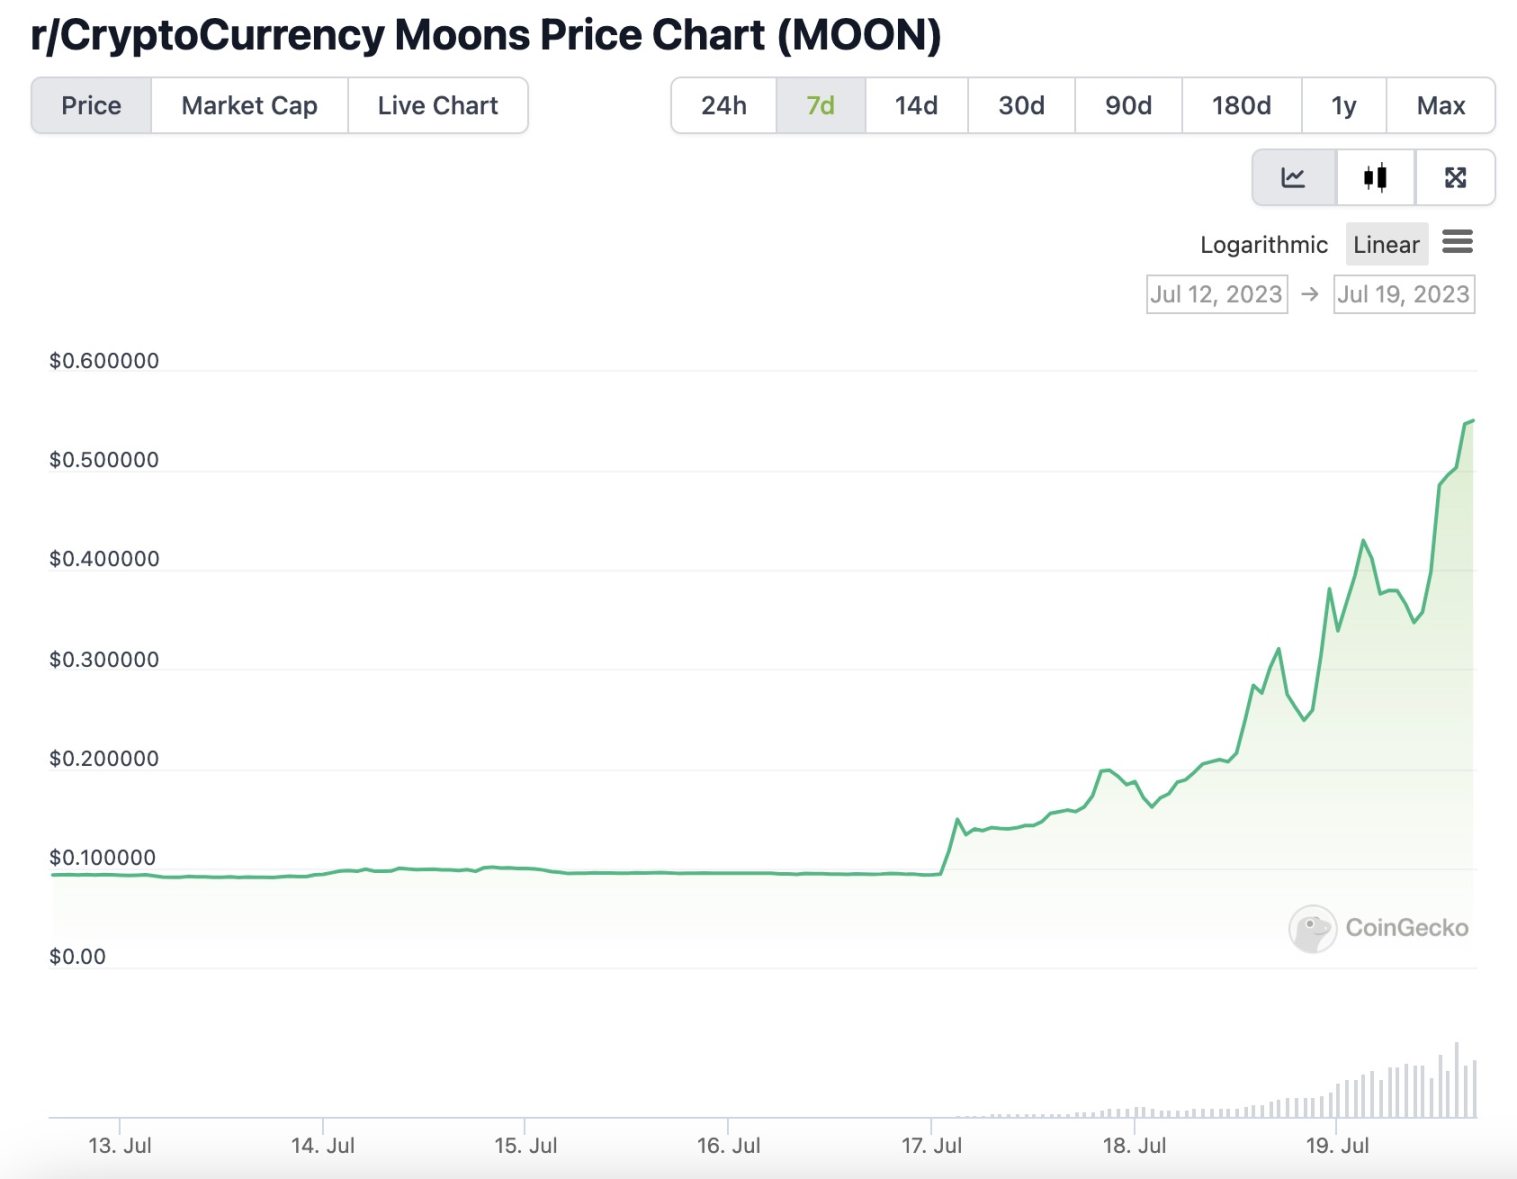
Task: Select the 7d time range
Action: tap(820, 105)
